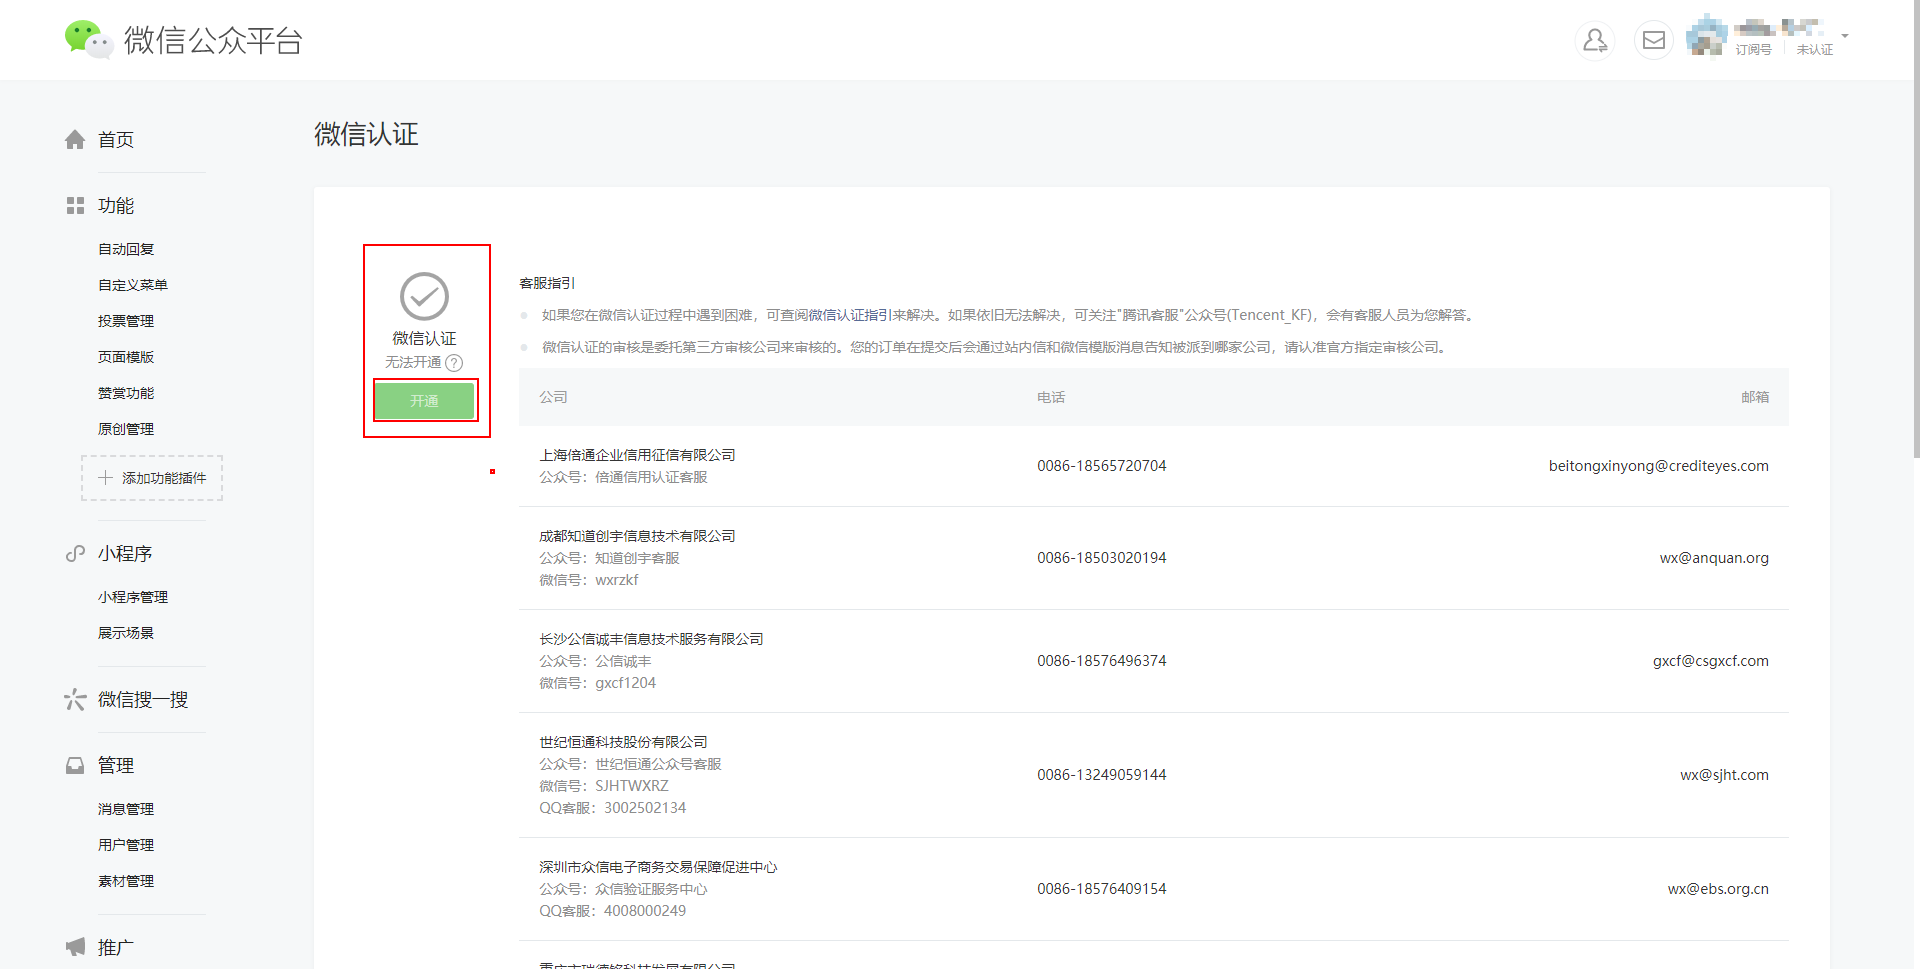Screen dimensions: 1920x969
Task: Open 原创管理 in the sidebar
Action: coord(126,429)
